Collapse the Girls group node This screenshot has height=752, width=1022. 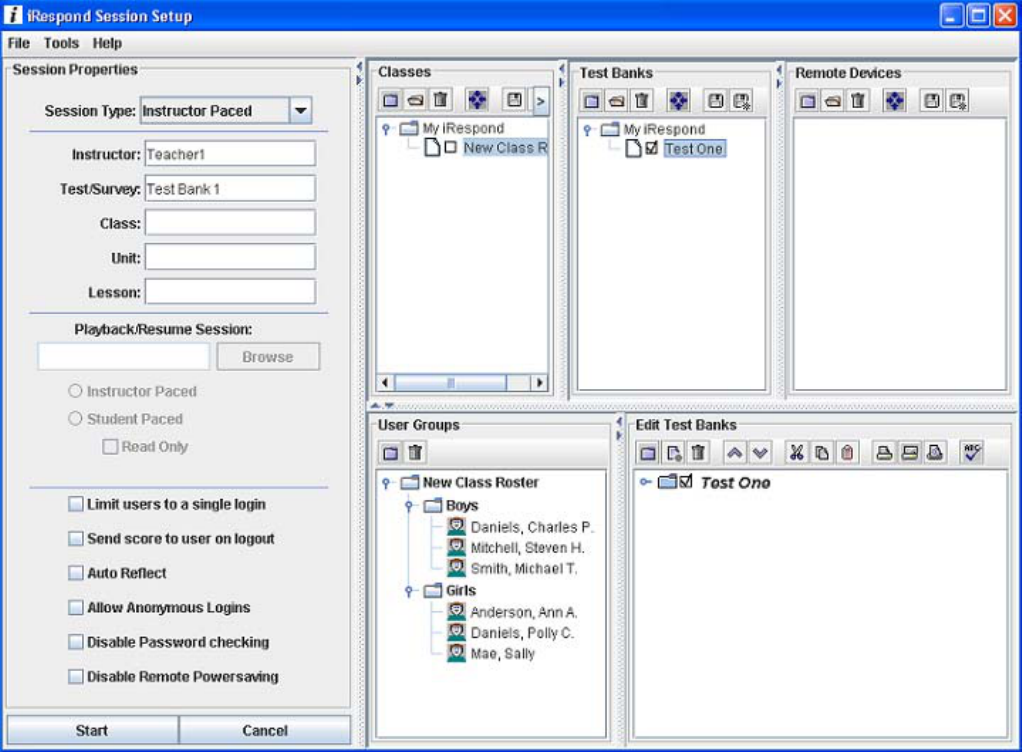[x=409, y=590]
